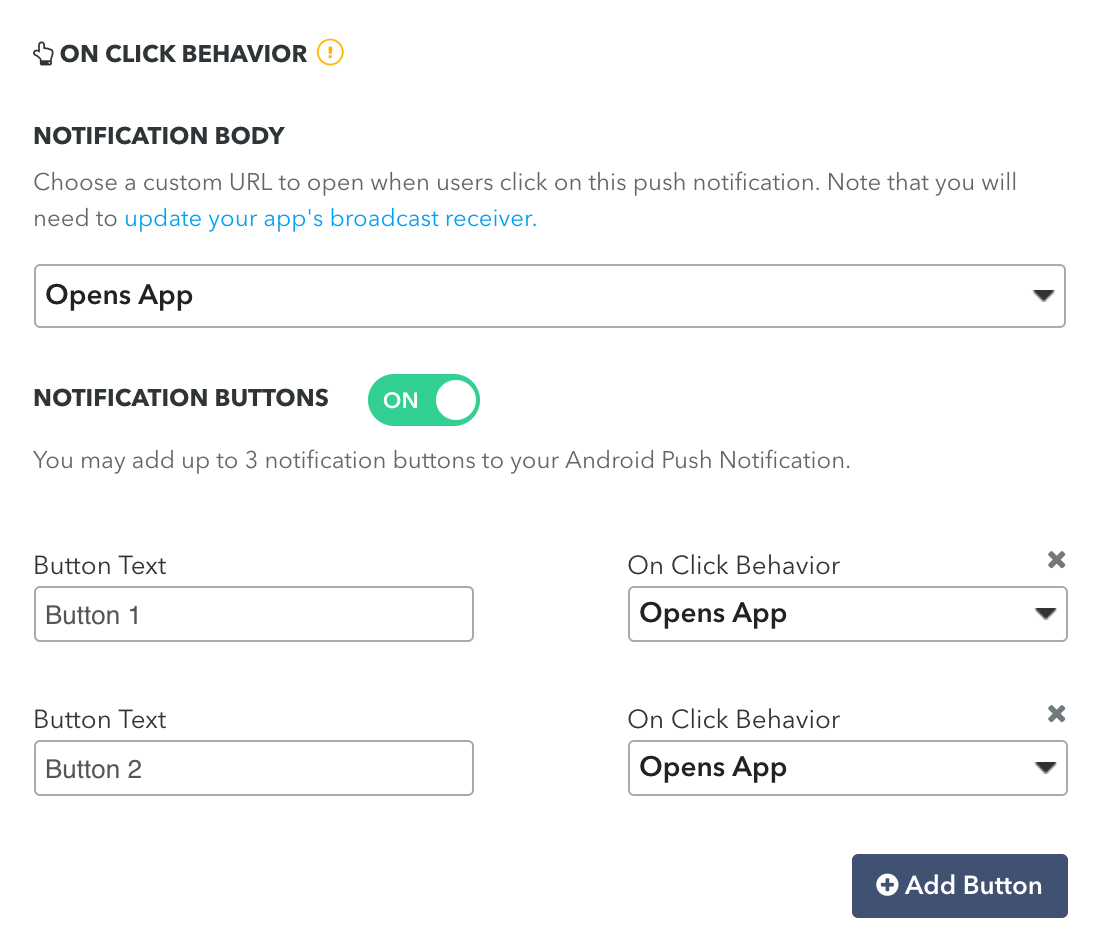Click the dropdown arrow on the Notification Body selector
Screen dimensions: 1096x948
point(1043,295)
